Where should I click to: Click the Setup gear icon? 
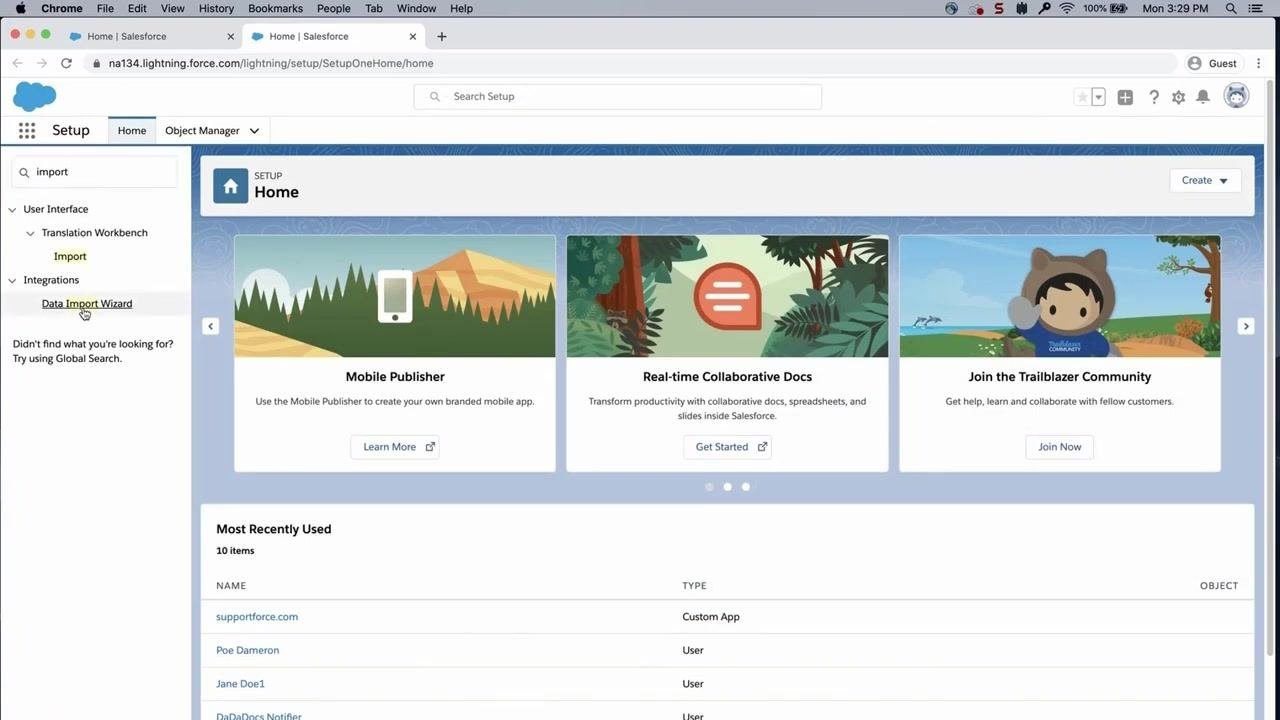click(x=1179, y=97)
